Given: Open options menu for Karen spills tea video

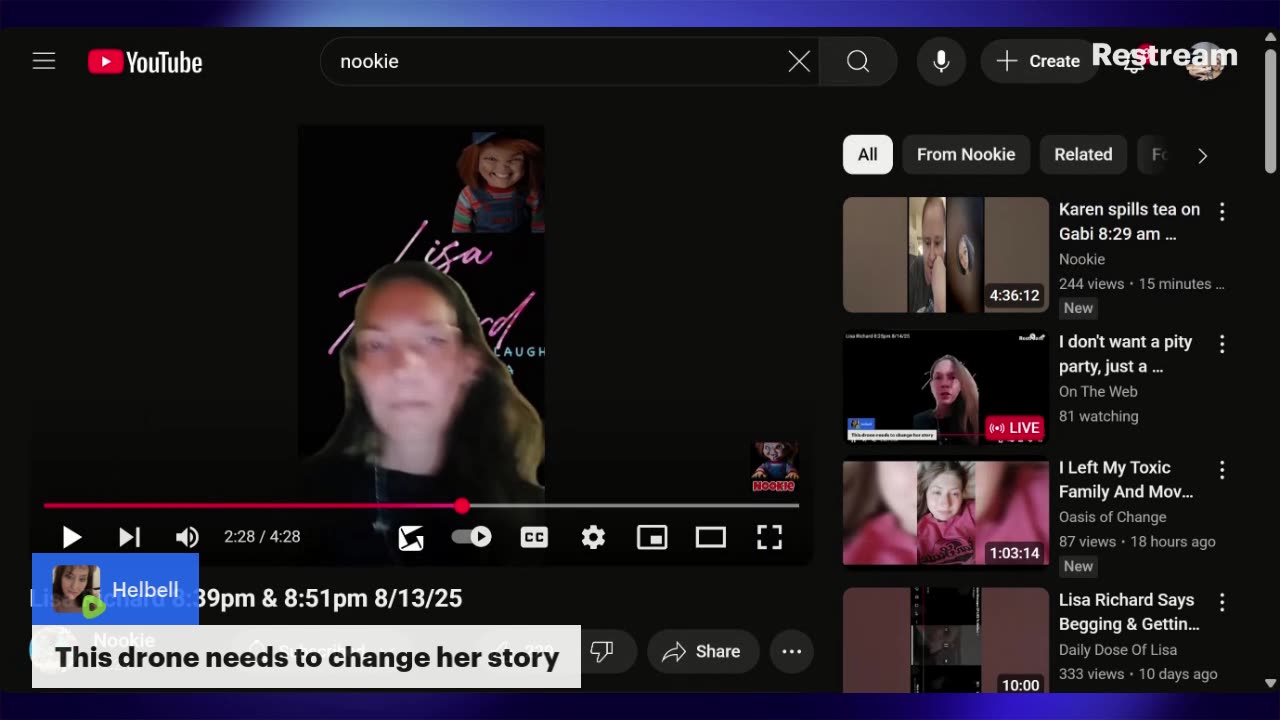Looking at the screenshot, I should click(x=1222, y=211).
